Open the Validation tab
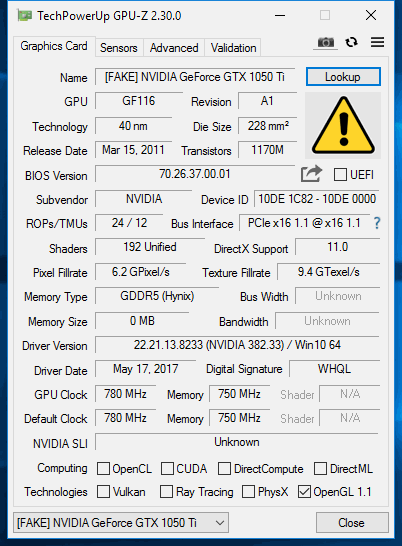This screenshot has width=402, height=546. pyautogui.click(x=233, y=48)
